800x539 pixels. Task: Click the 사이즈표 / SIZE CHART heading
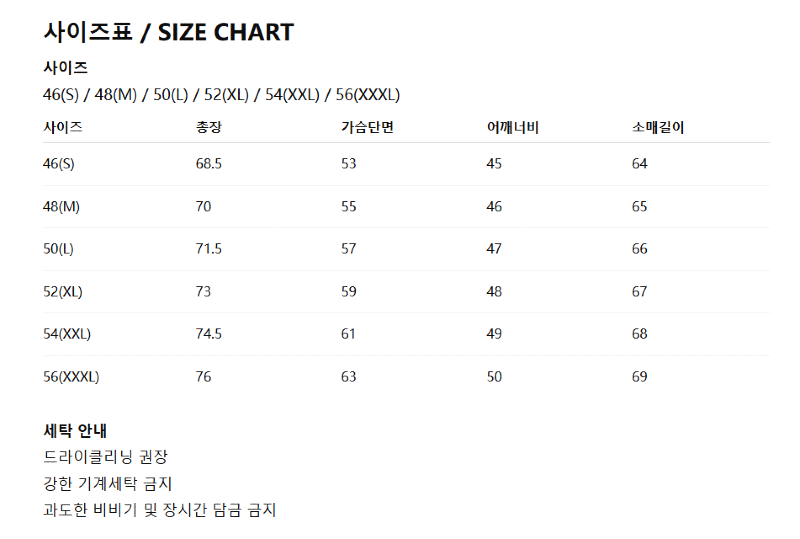coord(168,32)
